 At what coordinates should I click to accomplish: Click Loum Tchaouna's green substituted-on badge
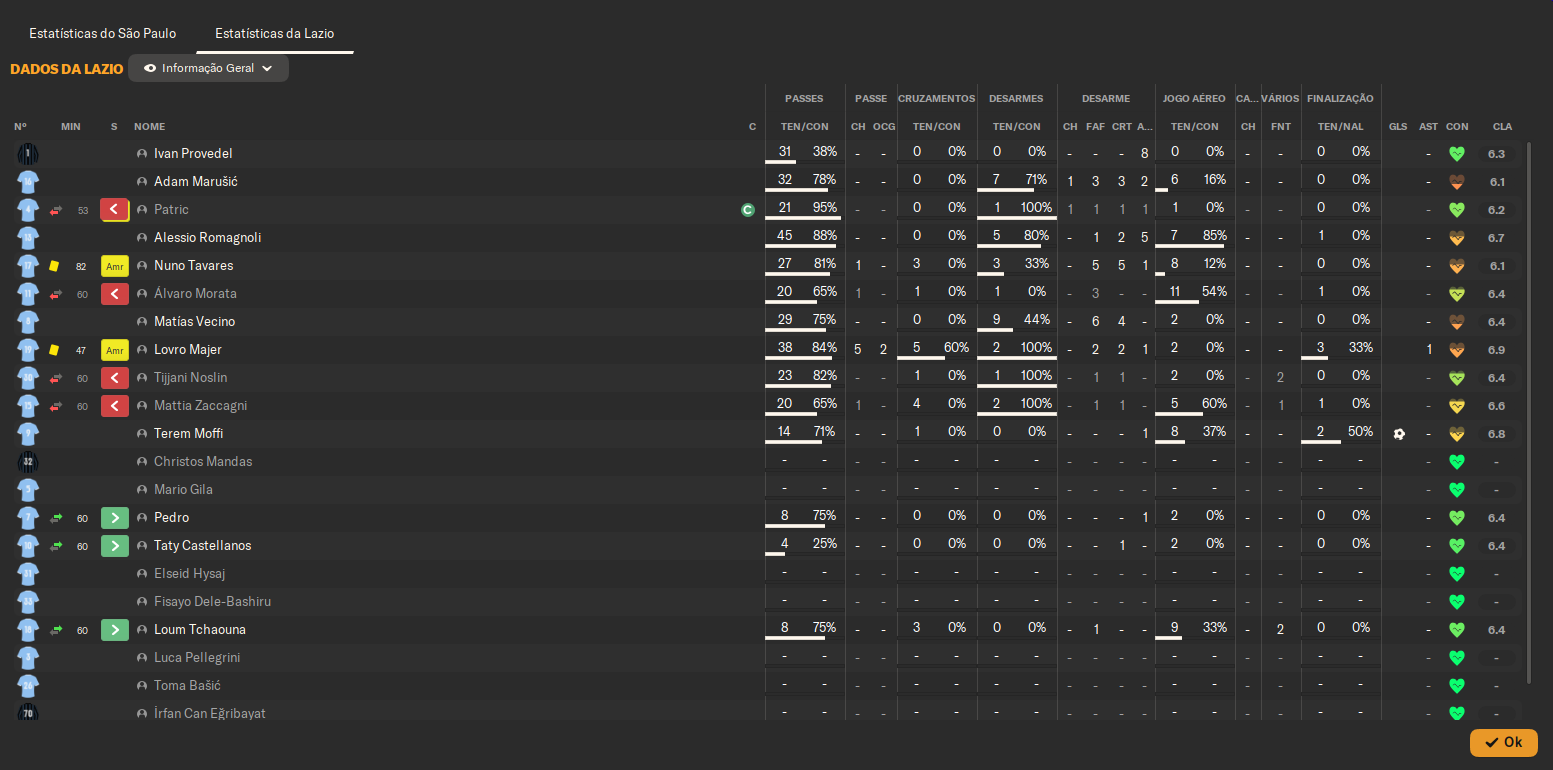tap(115, 630)
